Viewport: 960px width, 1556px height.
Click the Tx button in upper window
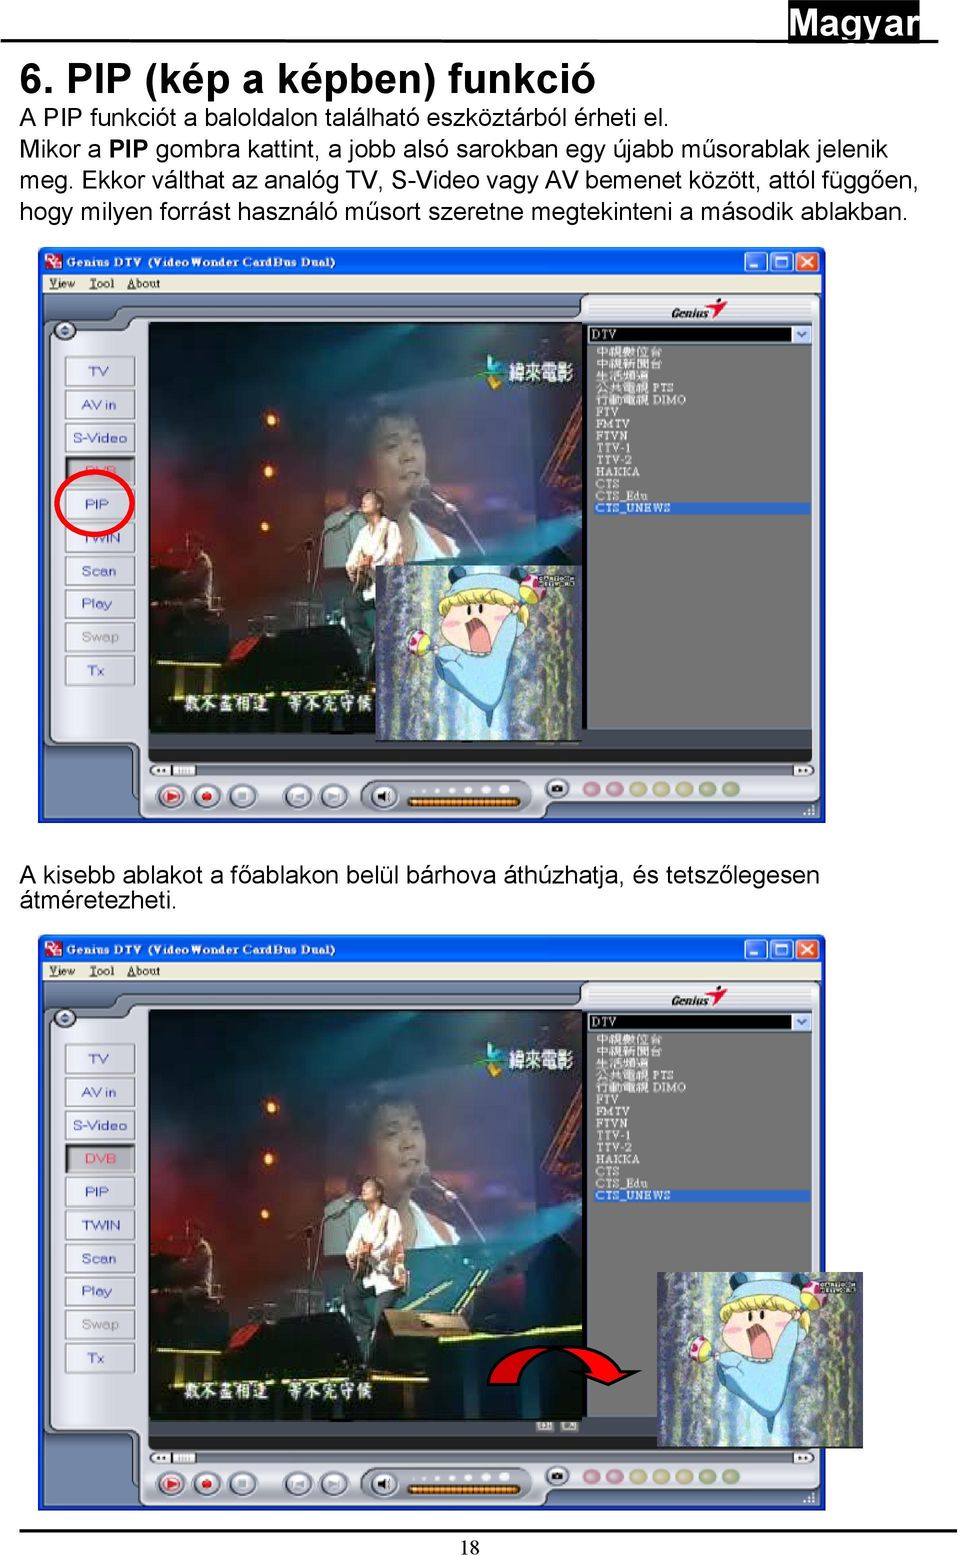click(x=99, y=670)
